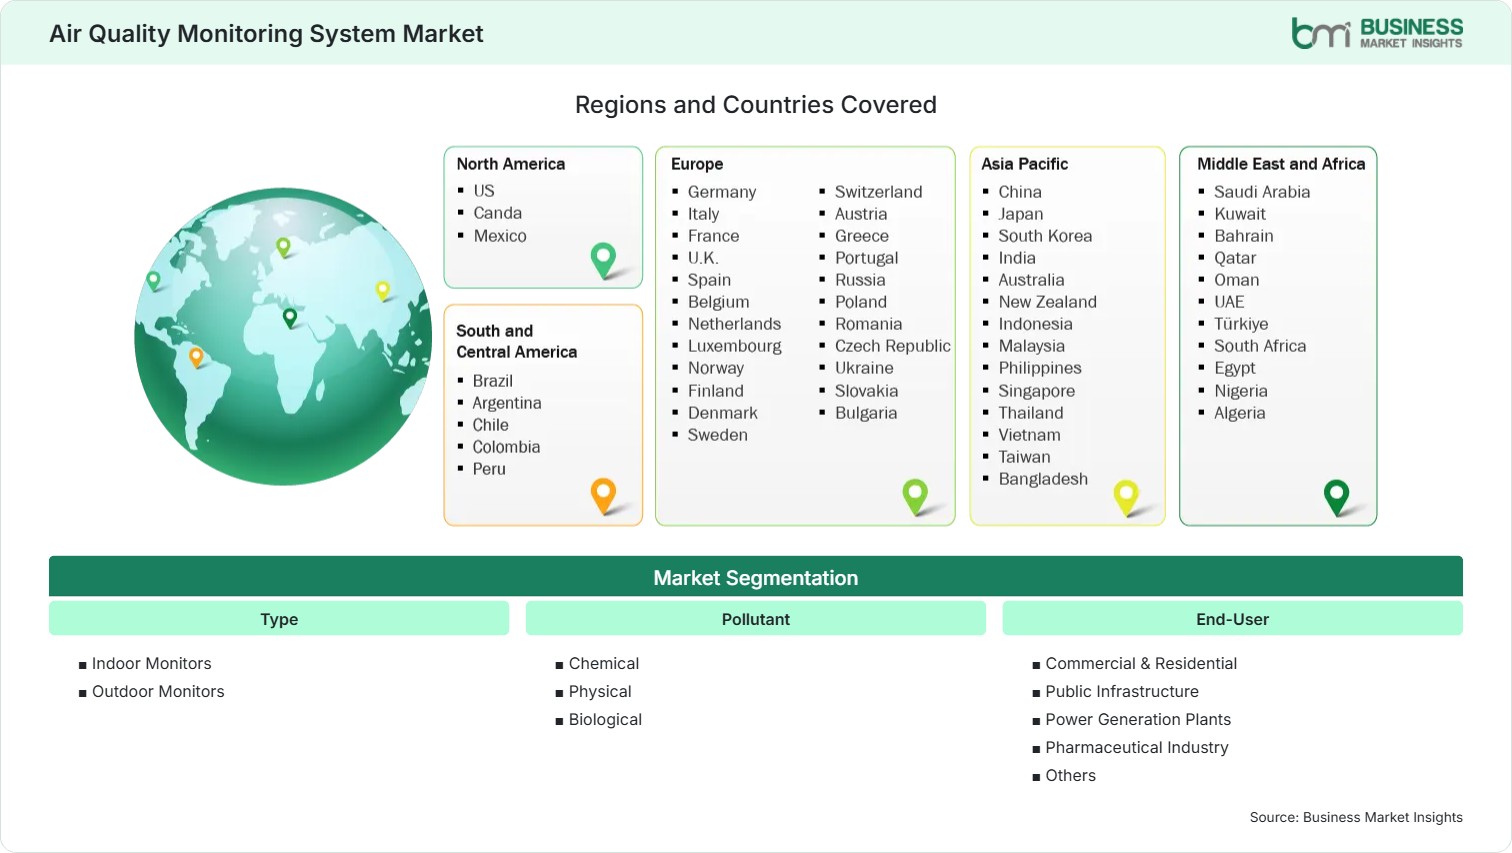This screenshot has width=1512, height=853.
Task: Click China in Asia Pacific list
Action: tap(1020, 192)
